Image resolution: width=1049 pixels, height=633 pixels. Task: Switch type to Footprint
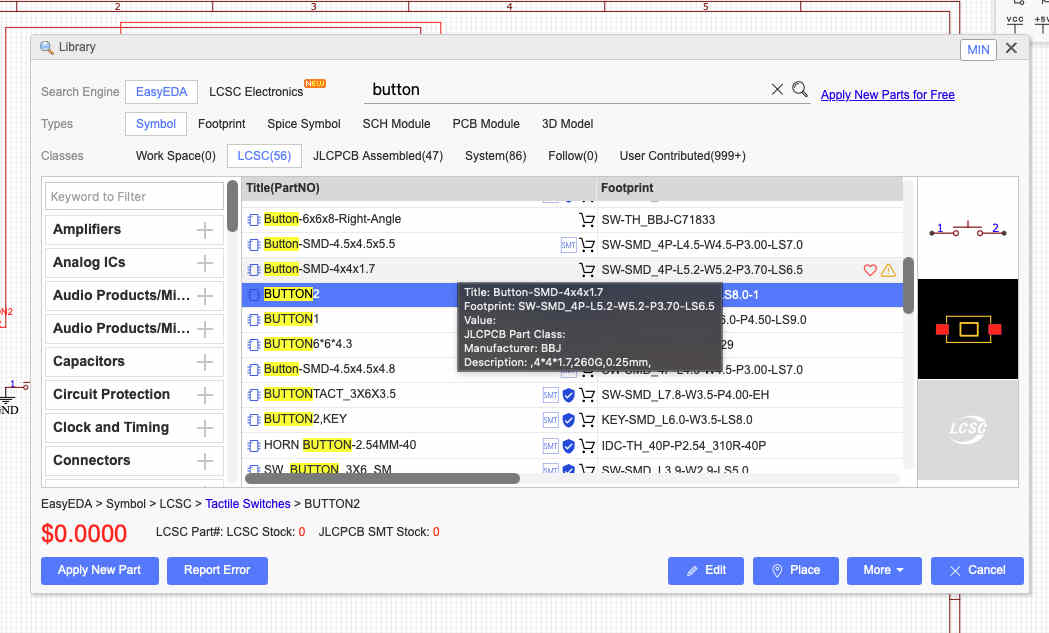click(x=221, y=124)
